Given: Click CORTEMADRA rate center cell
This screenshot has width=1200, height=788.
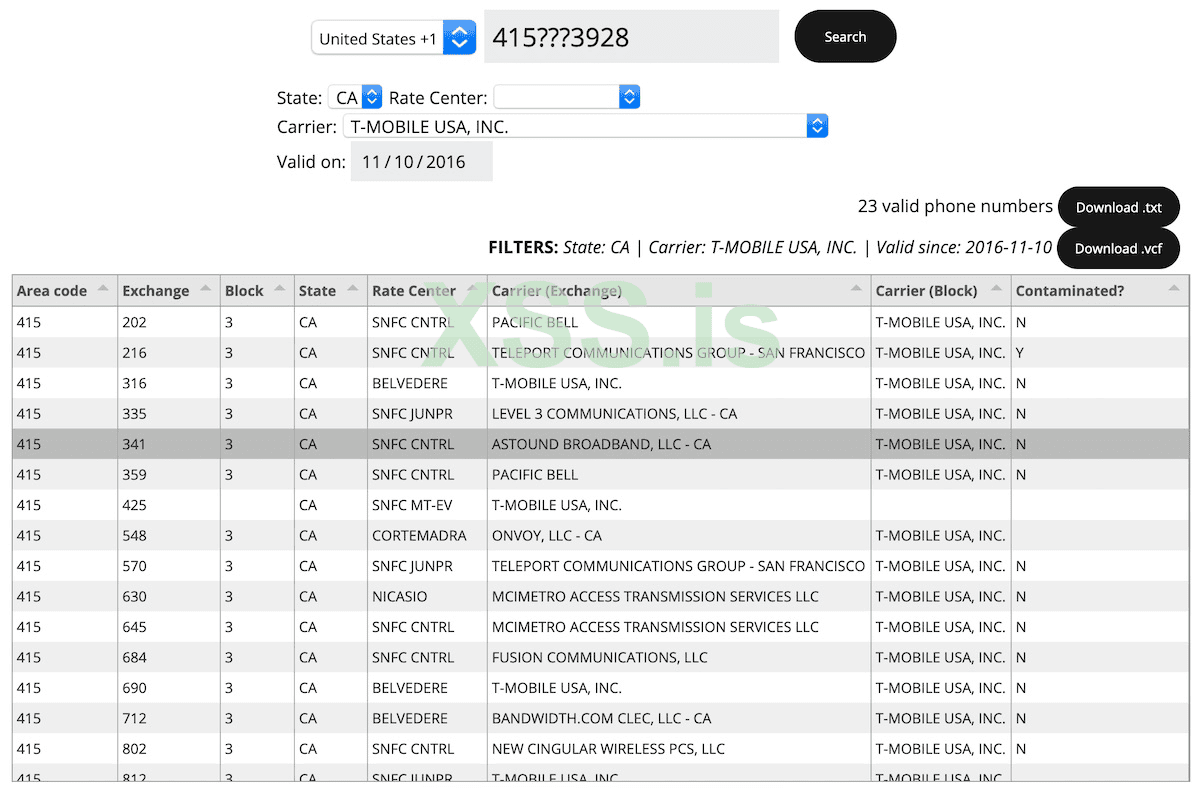Looking at the screenshot, I should (x=427, y=536).
